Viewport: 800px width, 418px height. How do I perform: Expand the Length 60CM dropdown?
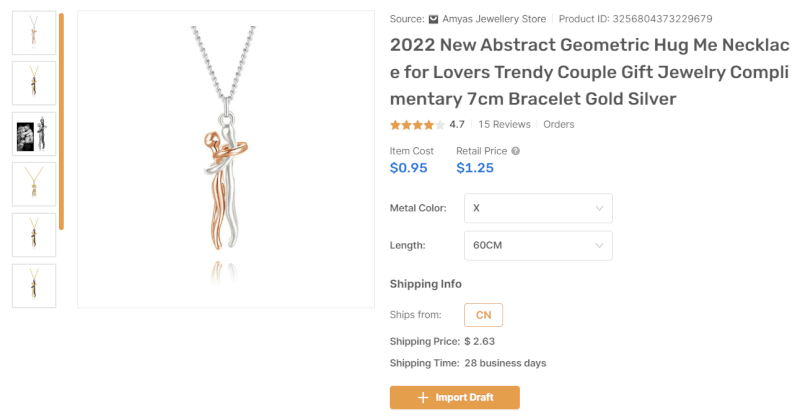538,245
